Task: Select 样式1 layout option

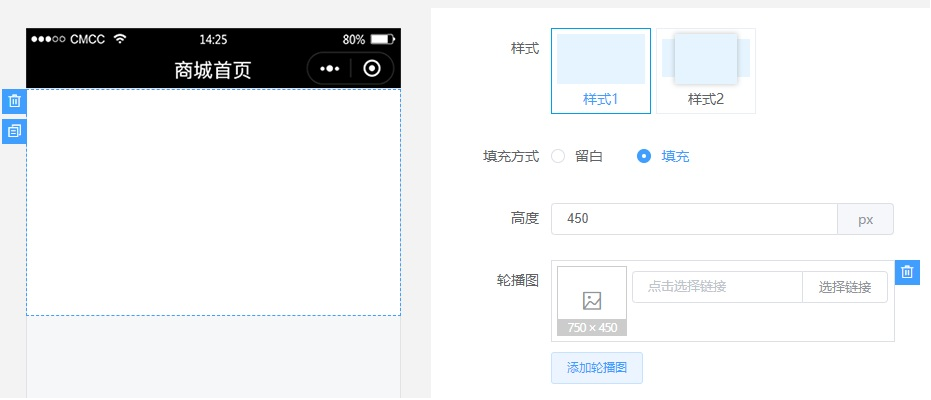Action: point(601,71)
